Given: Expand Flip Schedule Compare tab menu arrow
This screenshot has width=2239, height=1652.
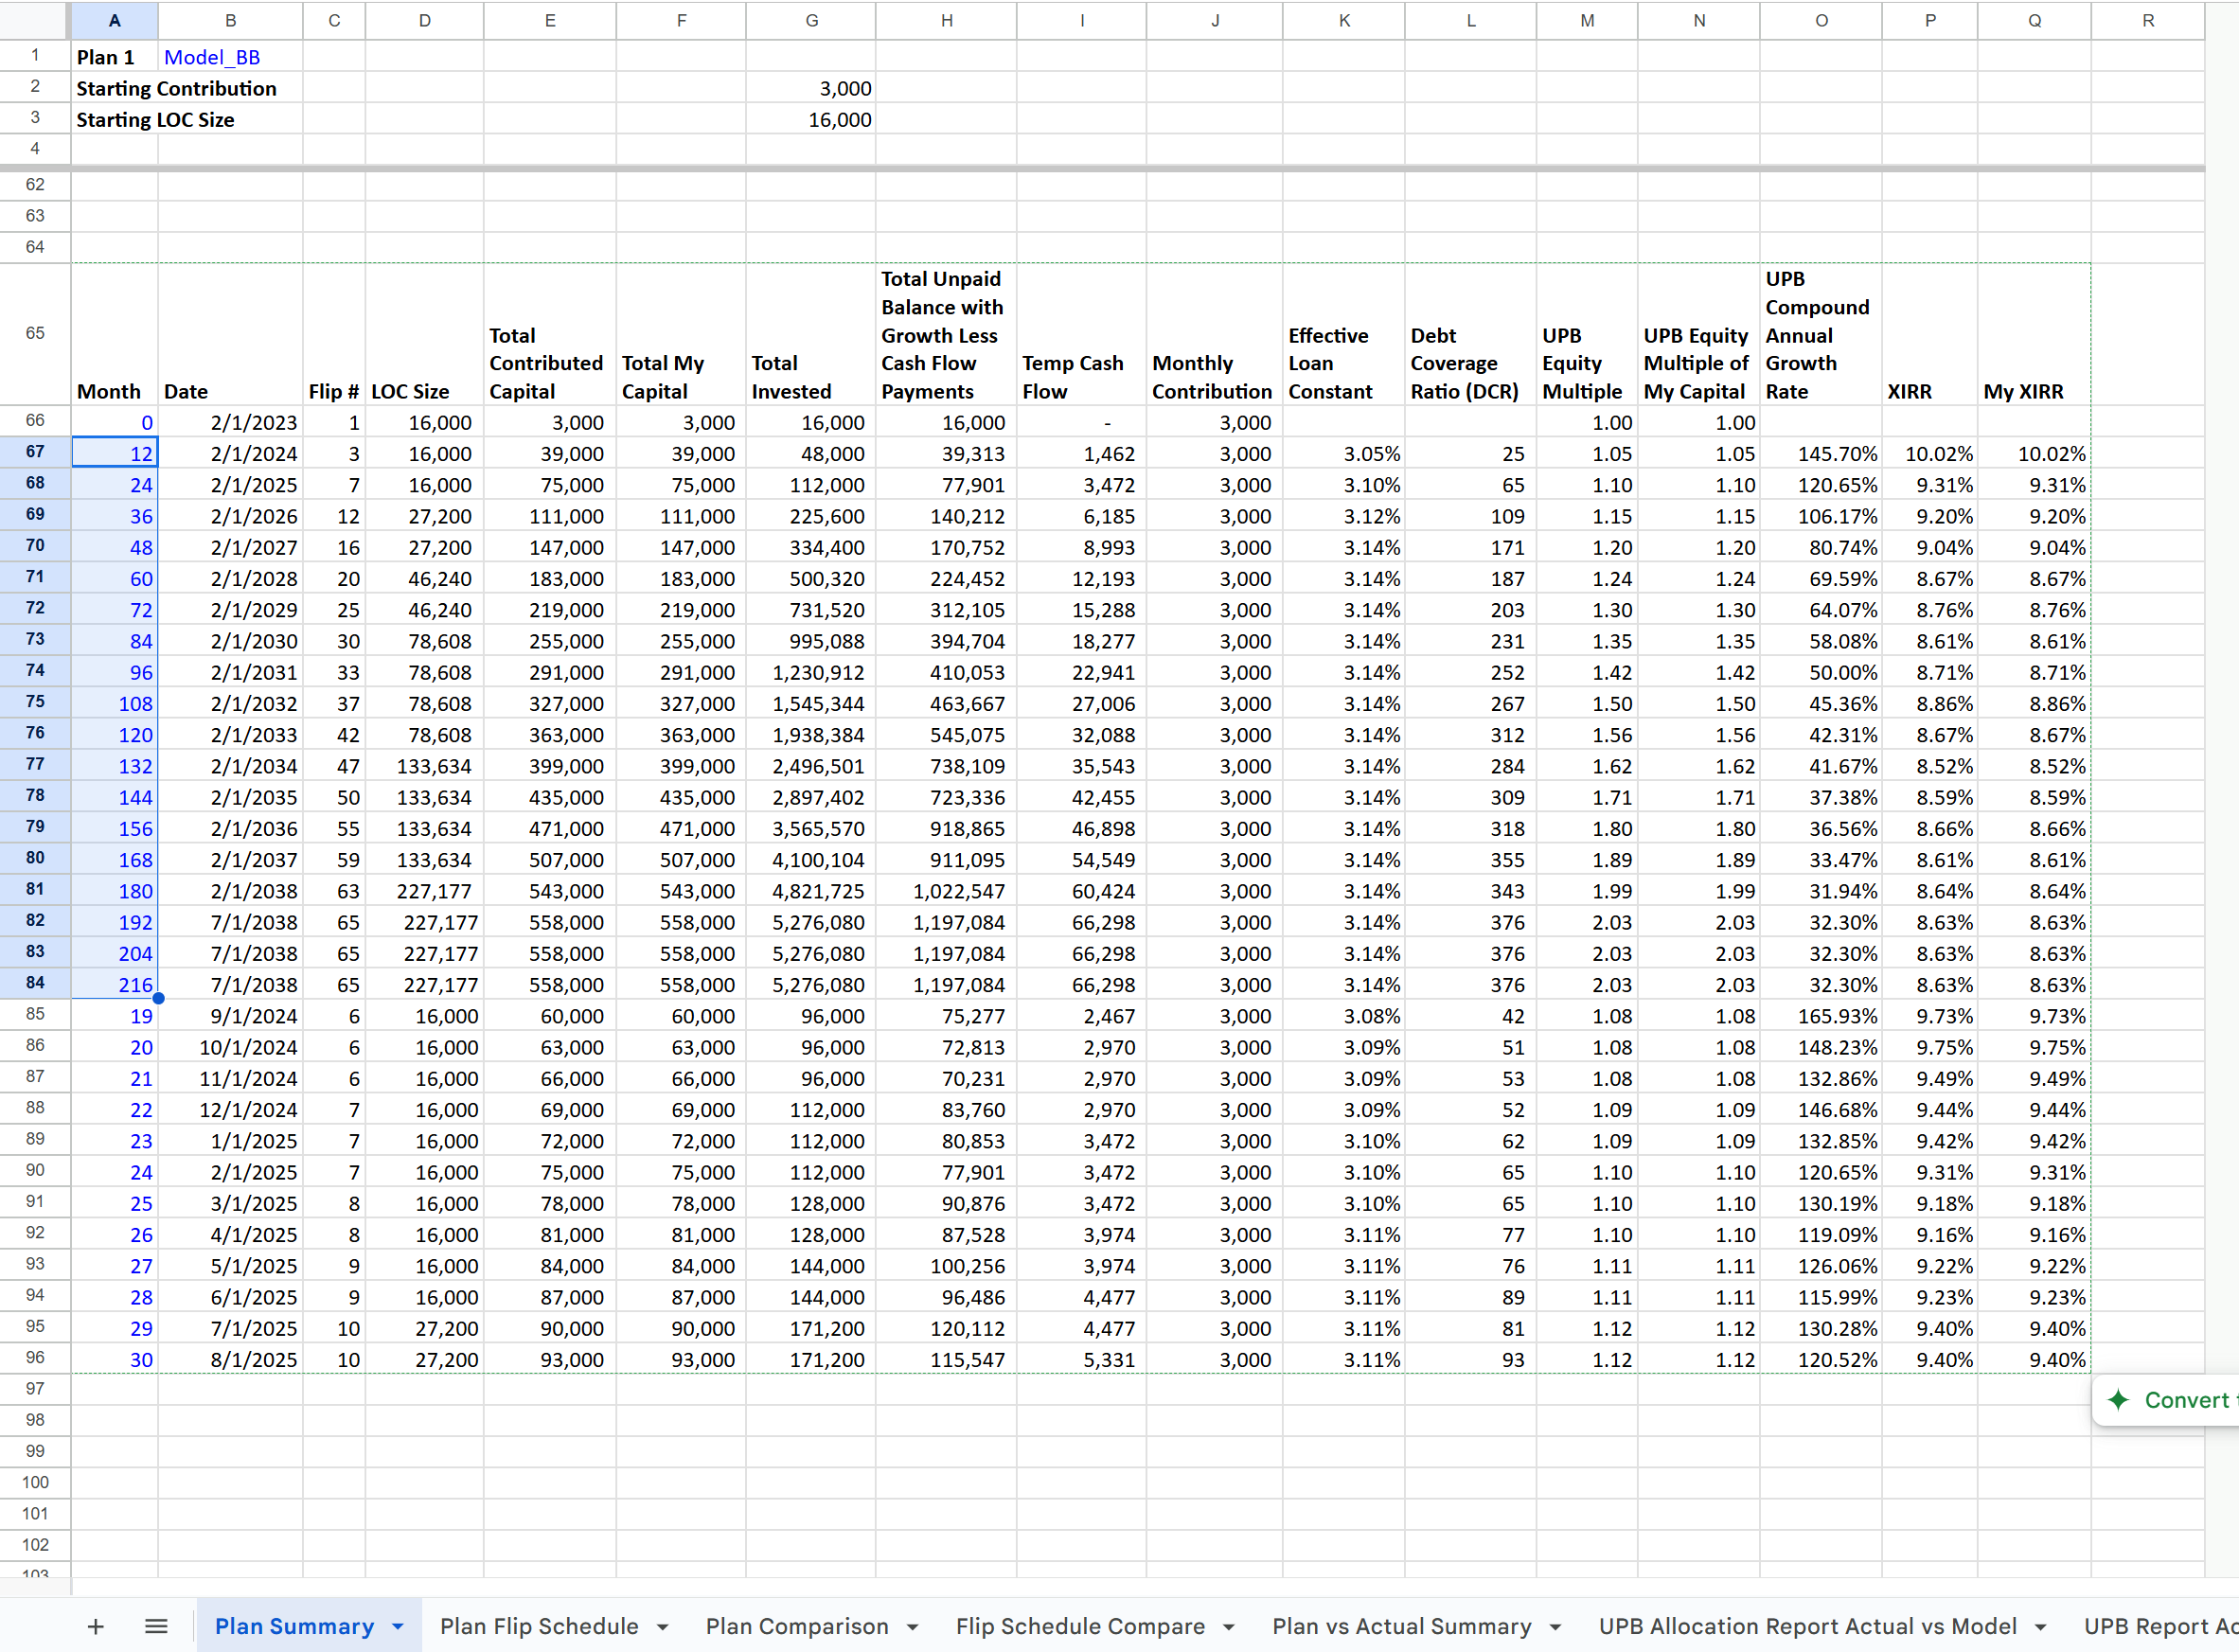Looking at the screenshot, I should (1229, 1628).
